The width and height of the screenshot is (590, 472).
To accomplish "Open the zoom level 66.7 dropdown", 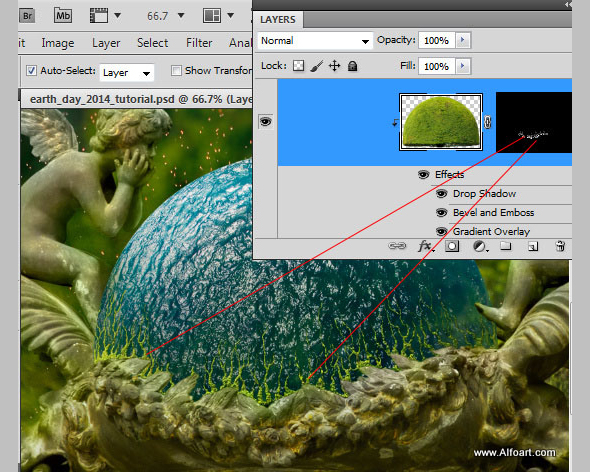I will point(181,15).
